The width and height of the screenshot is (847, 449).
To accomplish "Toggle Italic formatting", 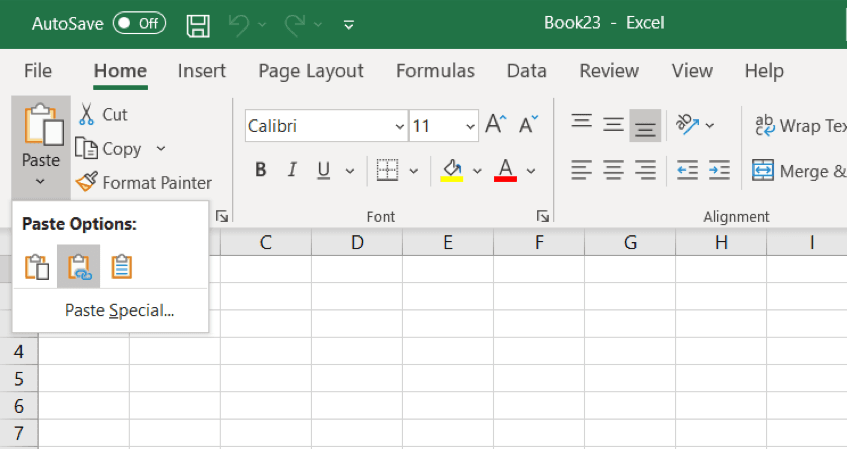I will (292, 170).
